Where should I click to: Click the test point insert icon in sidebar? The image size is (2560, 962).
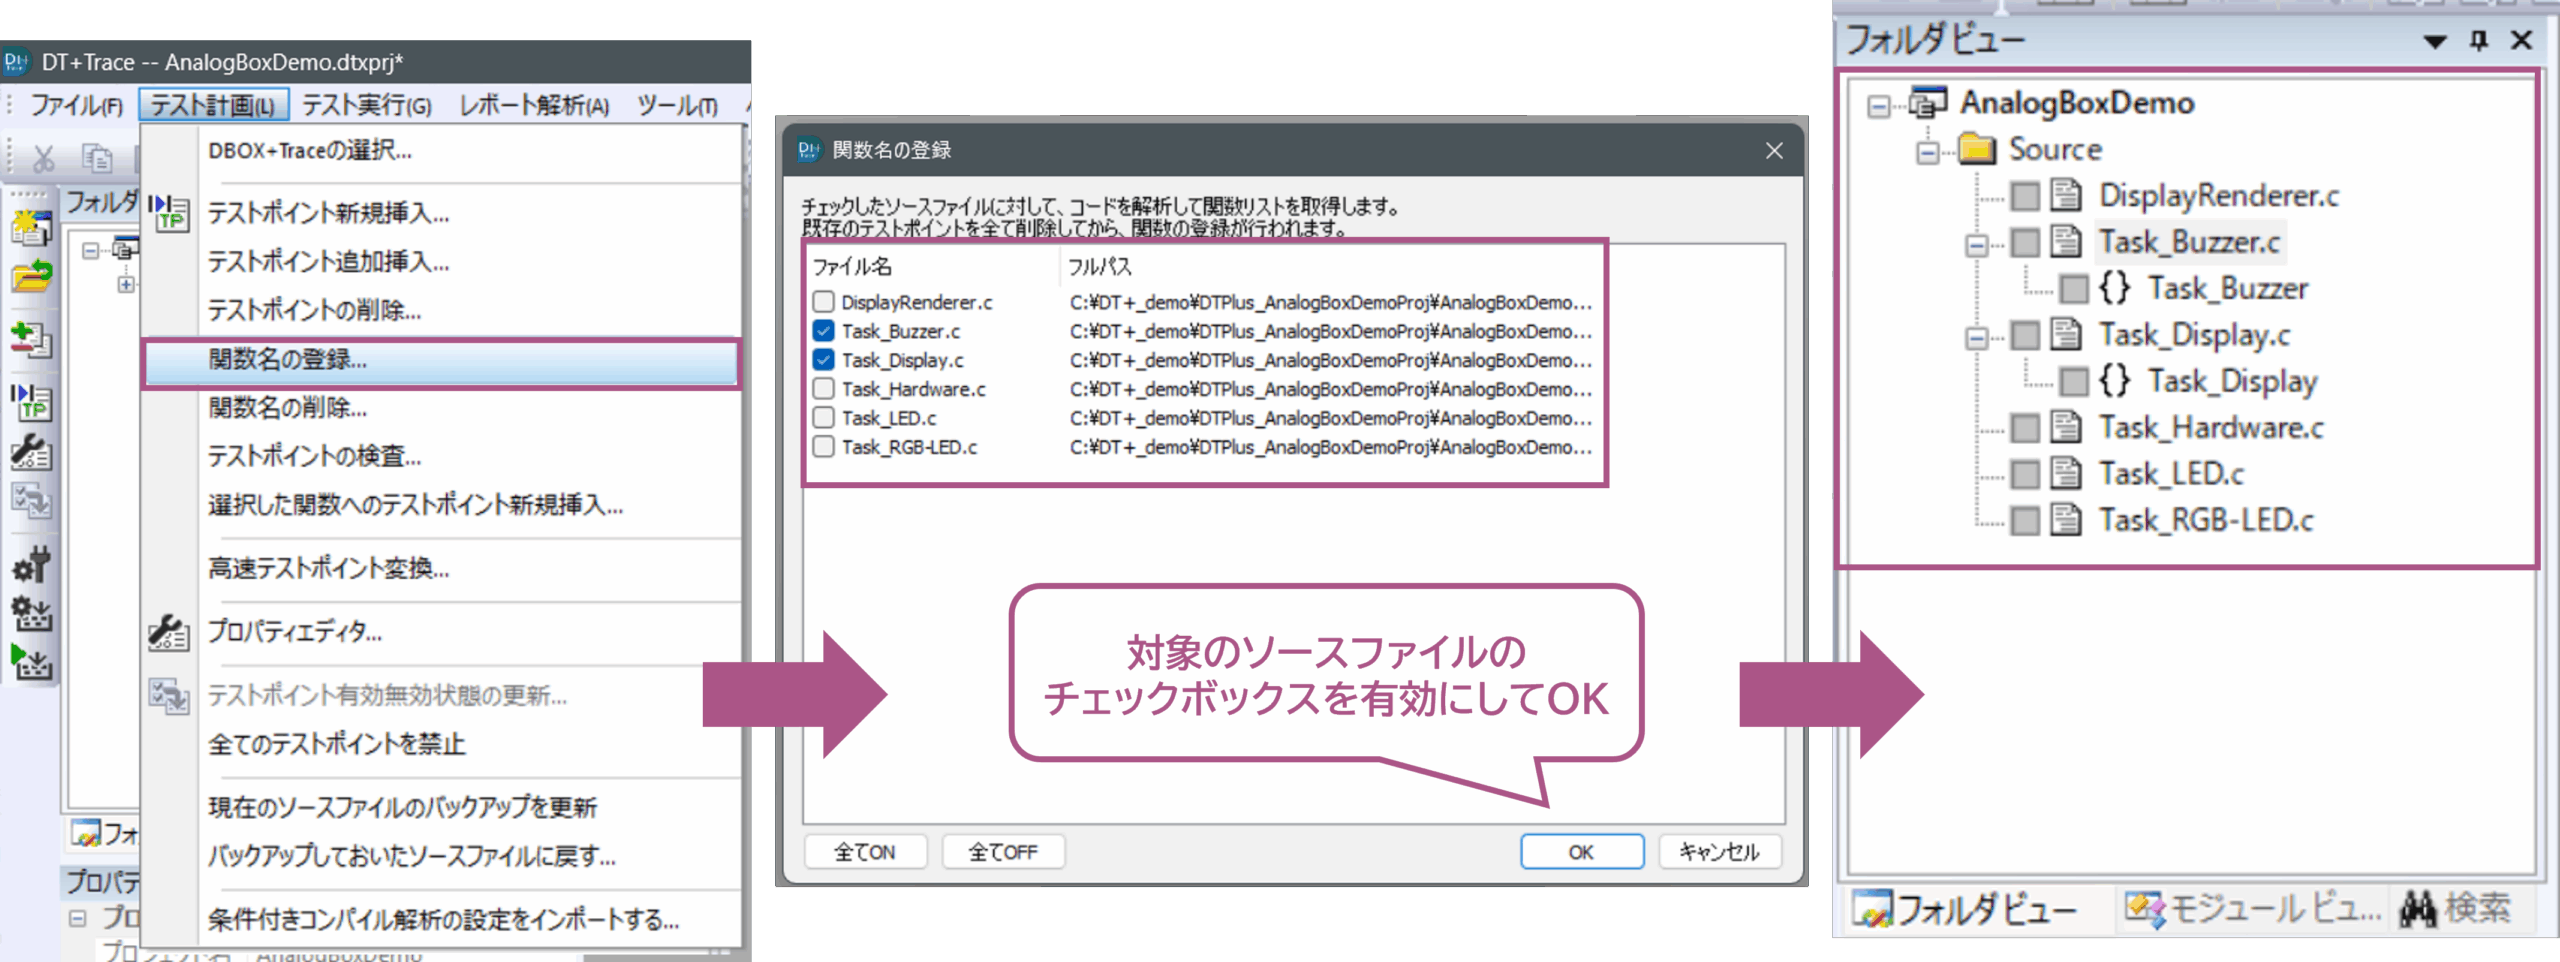[31, 402]
